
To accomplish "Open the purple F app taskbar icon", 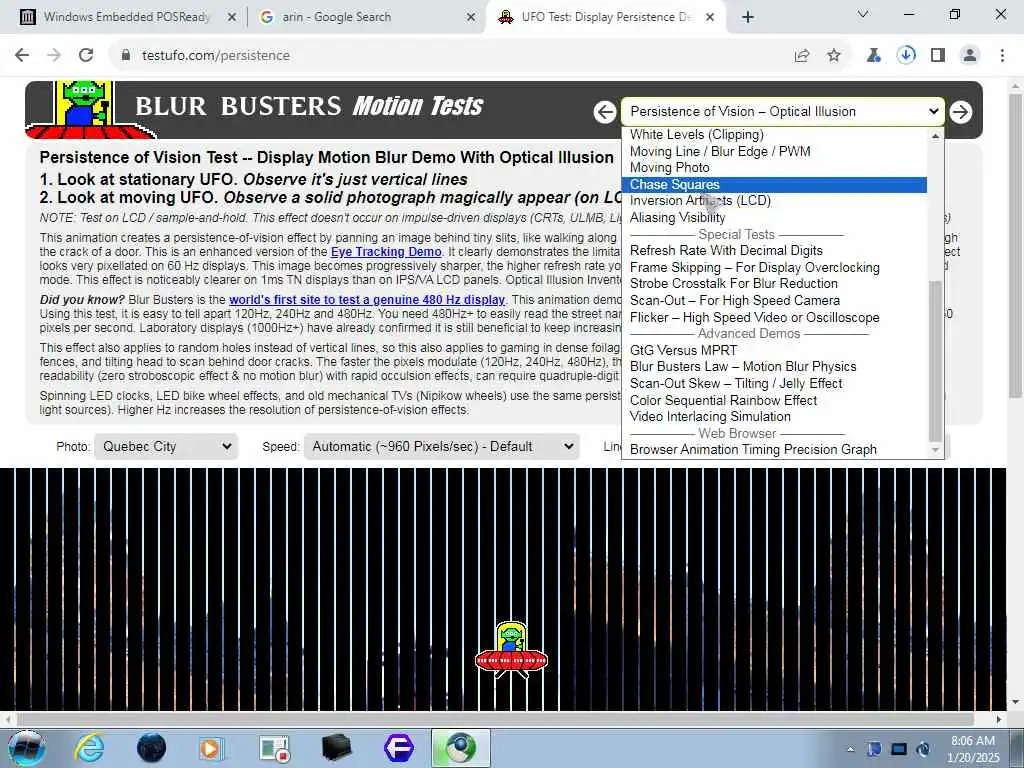I will pos(398,748).
